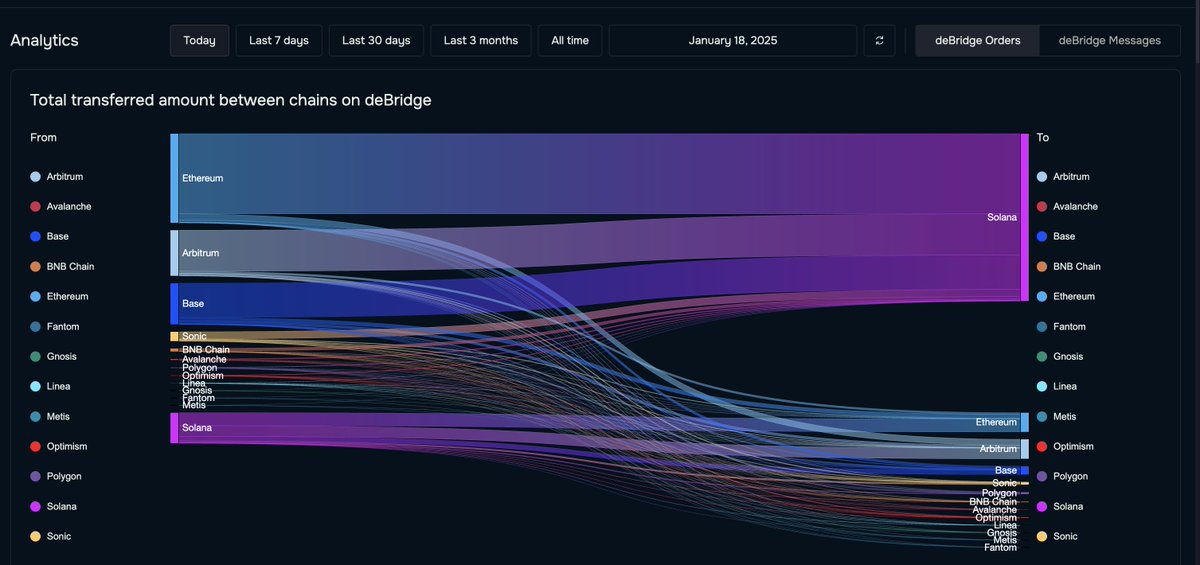Select Sonic source node in Sankey chart
This screenshot has width=1200, height=565.
click(x=174, y=336)
